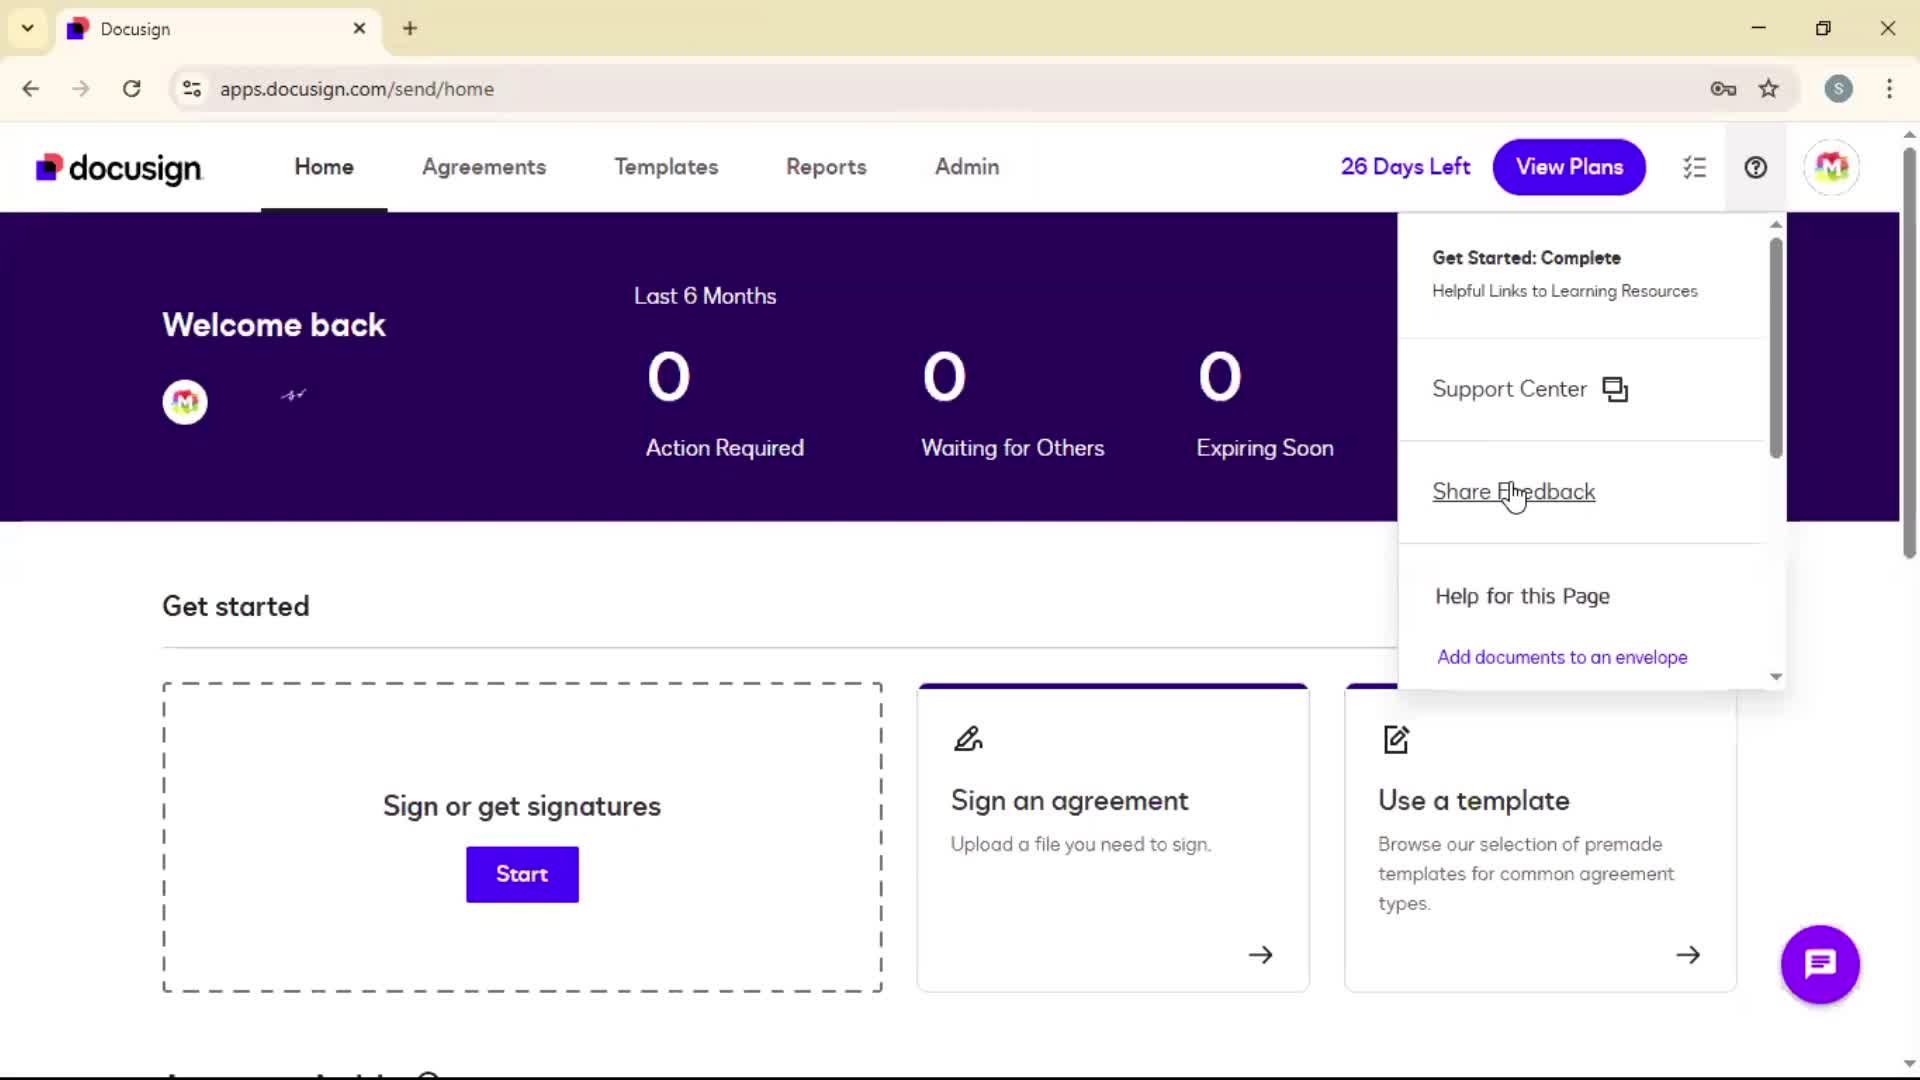Click the help panel scroll up arrow
1920x1080 pixels.
[1776, 224]
